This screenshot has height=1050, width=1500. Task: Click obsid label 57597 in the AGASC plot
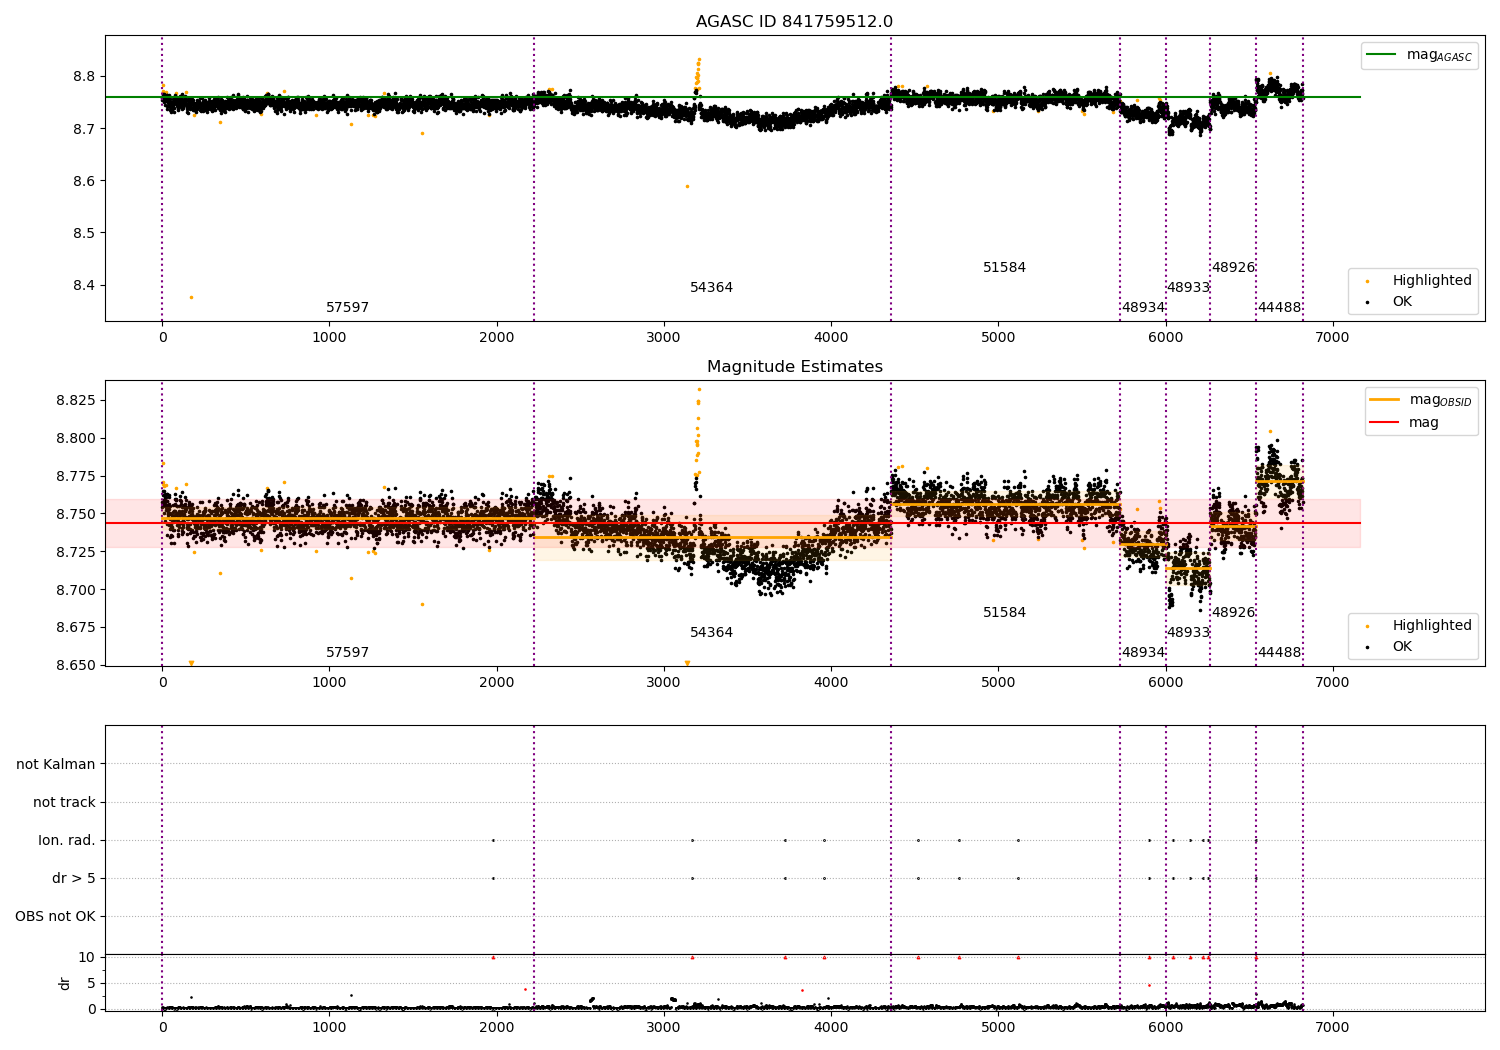pos(347,308)
